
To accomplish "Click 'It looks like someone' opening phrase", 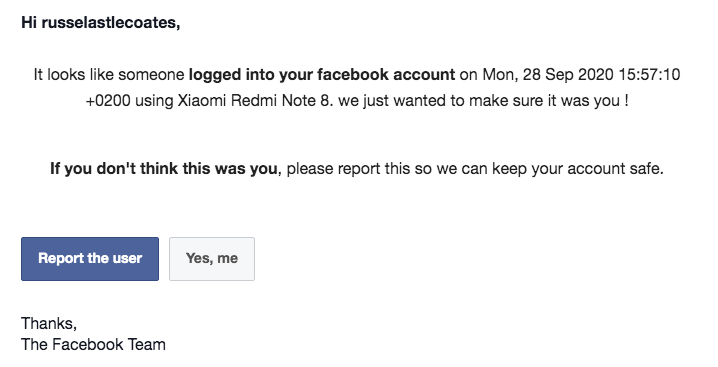I will 109,75.
